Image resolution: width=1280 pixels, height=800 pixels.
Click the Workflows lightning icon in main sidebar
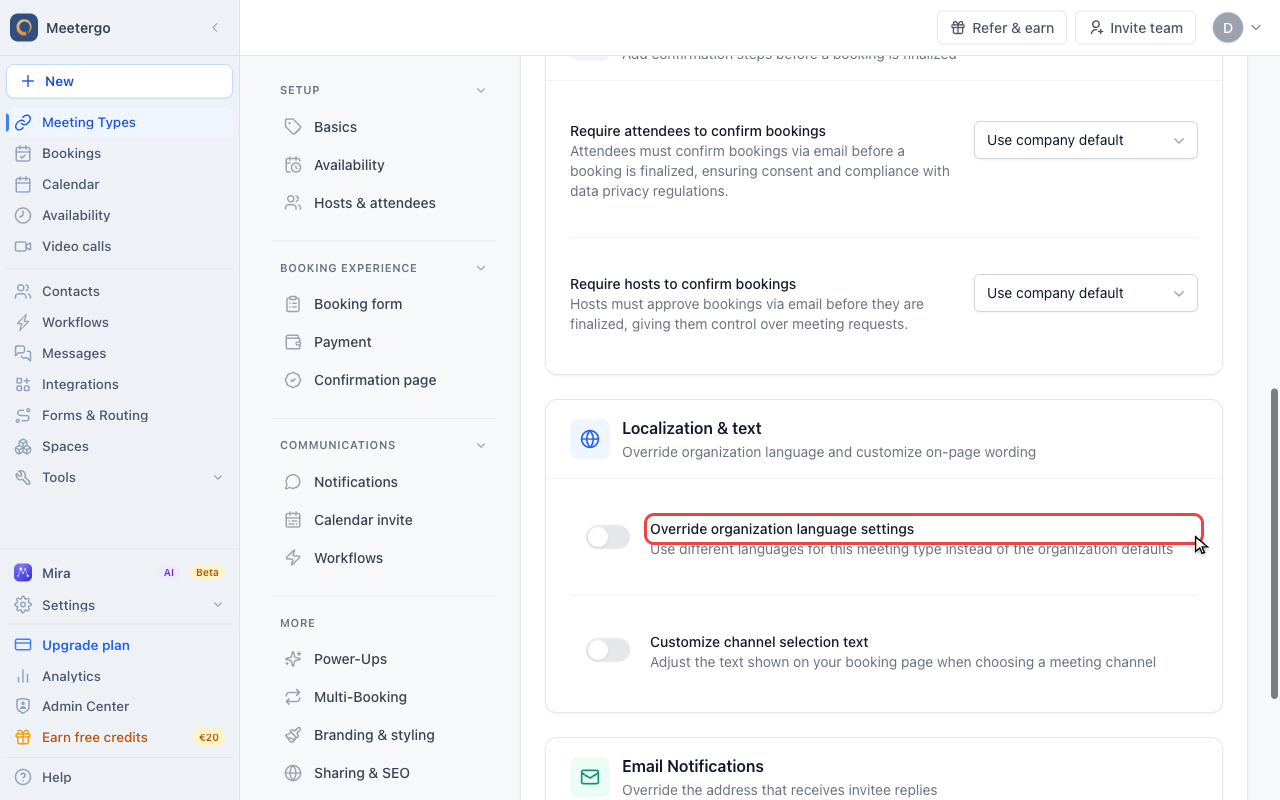23,322
